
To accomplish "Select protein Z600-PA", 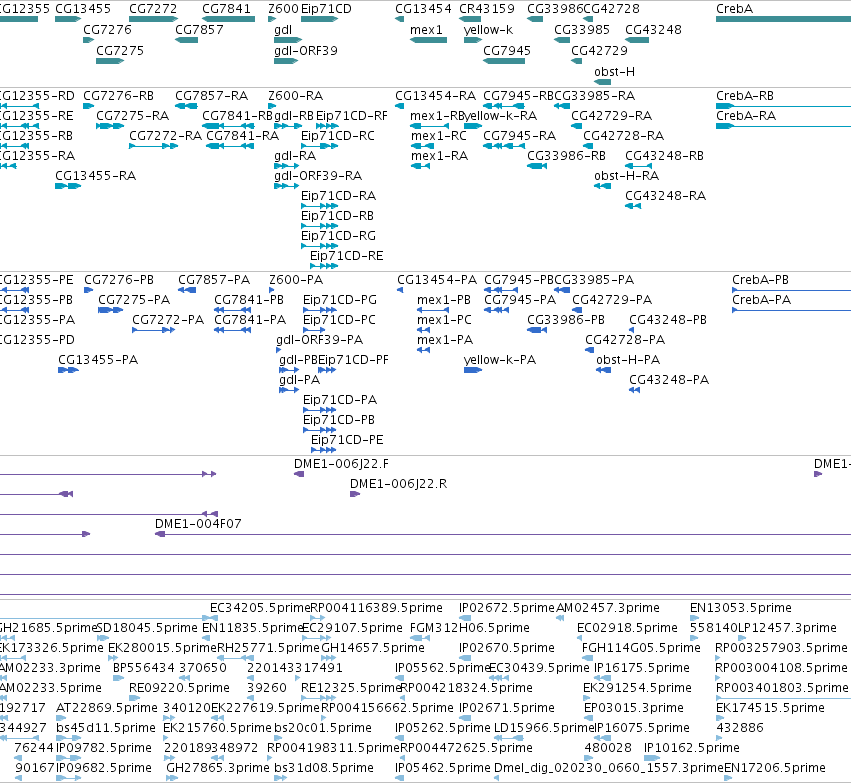I will (x=296, y=280).
